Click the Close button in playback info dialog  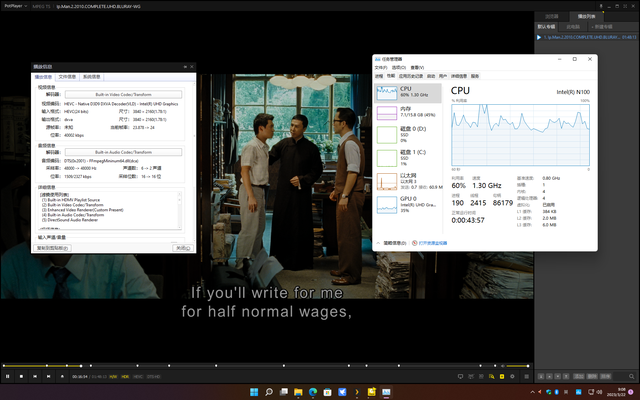click(x=182, y=248)
